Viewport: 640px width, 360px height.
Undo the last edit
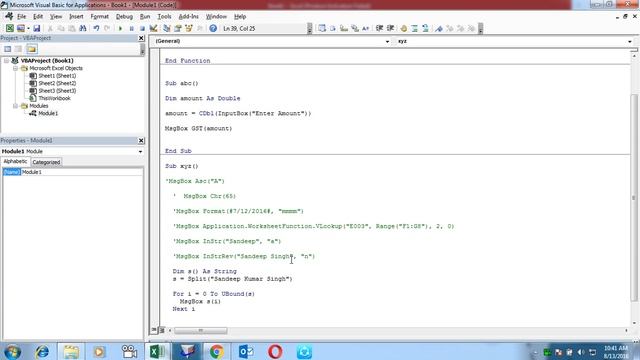point(96,28)
